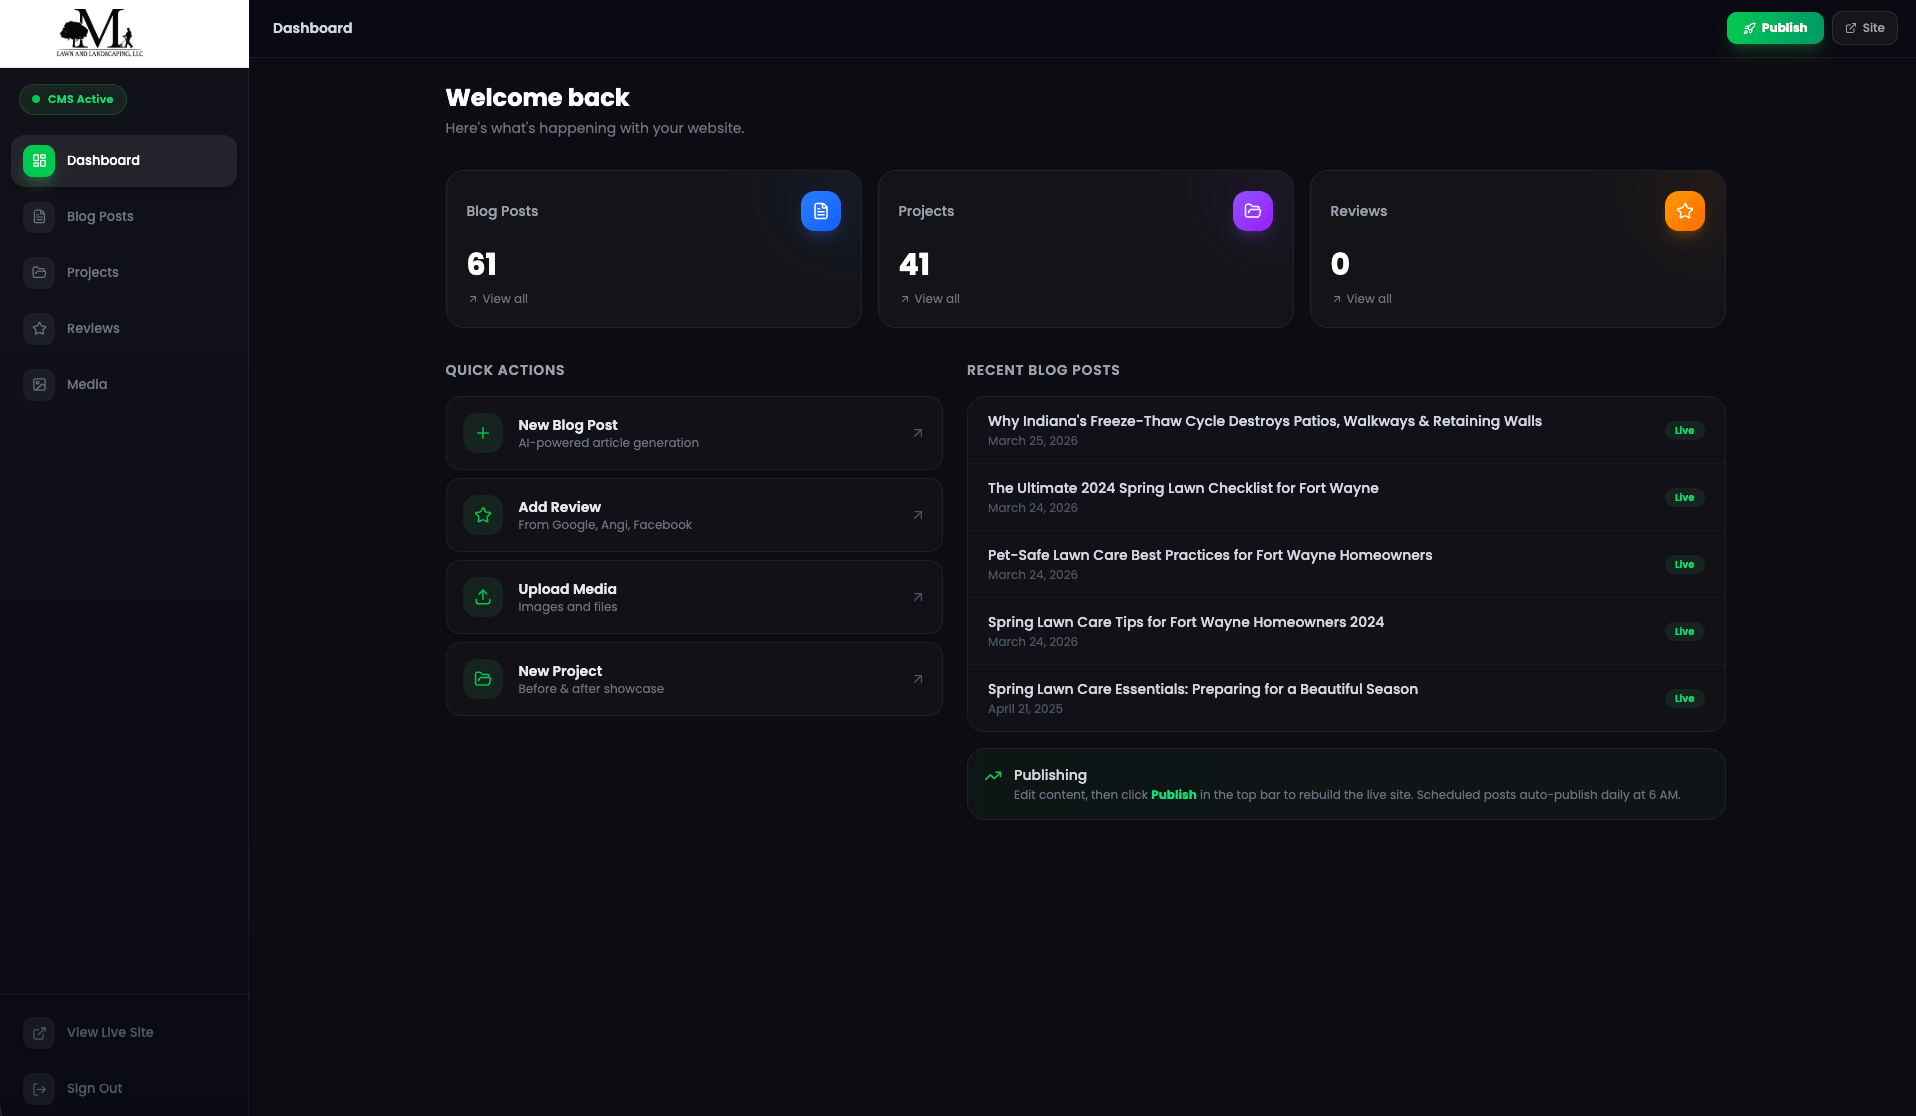Viewport: 1916px width, 1116px height.
Task: Click the New Blog Post plus icon
Action: (x=482, y=432)
